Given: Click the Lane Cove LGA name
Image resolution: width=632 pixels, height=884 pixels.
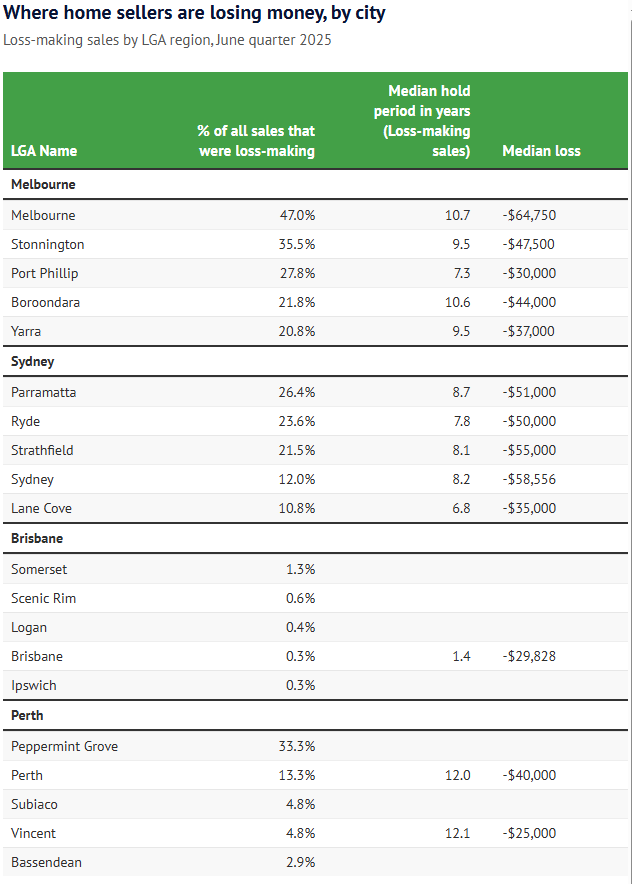Looking at the screenshot, I should tap(41, 508).
